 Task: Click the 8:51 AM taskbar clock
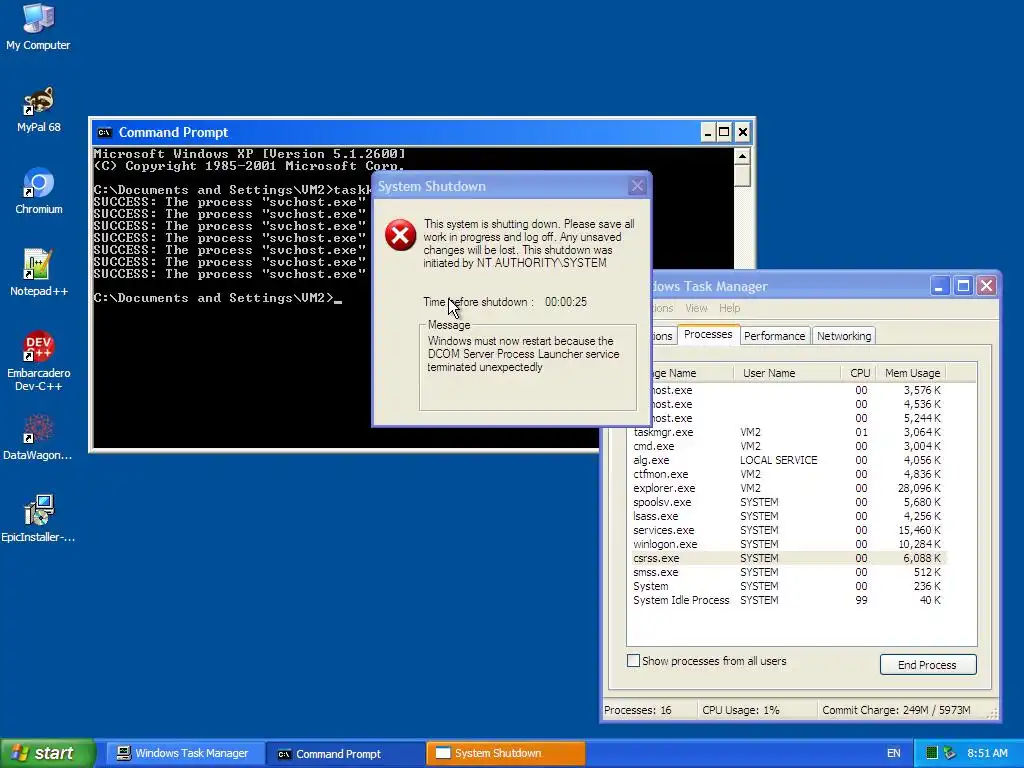(x=987, y=753)
